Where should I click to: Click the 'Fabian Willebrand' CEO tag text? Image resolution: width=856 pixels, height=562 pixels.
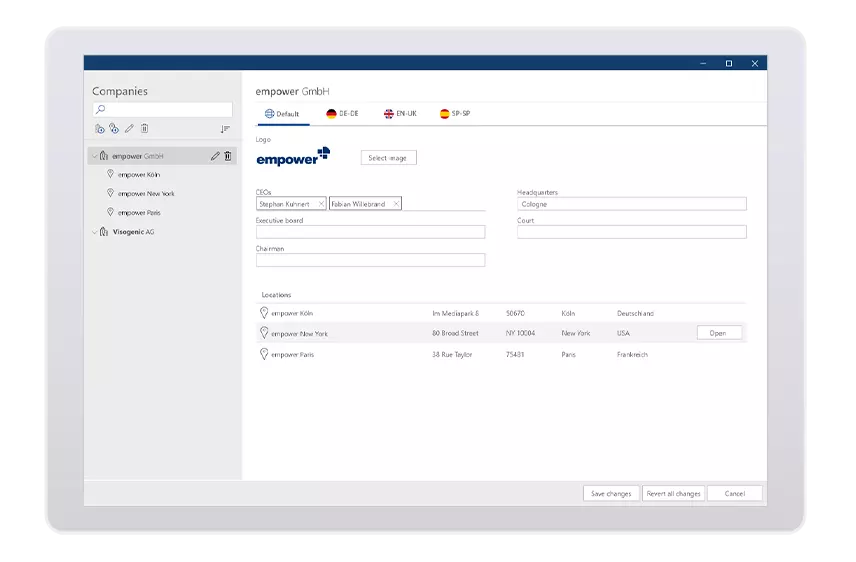pos(358,204)
